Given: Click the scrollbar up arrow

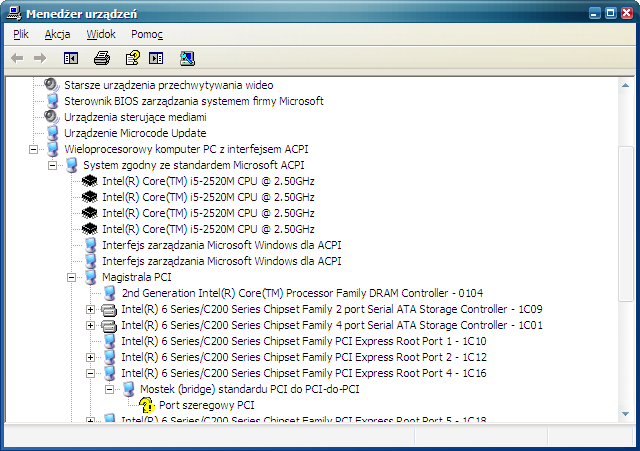Looking at the screenshot, I should tap(625, 85).
